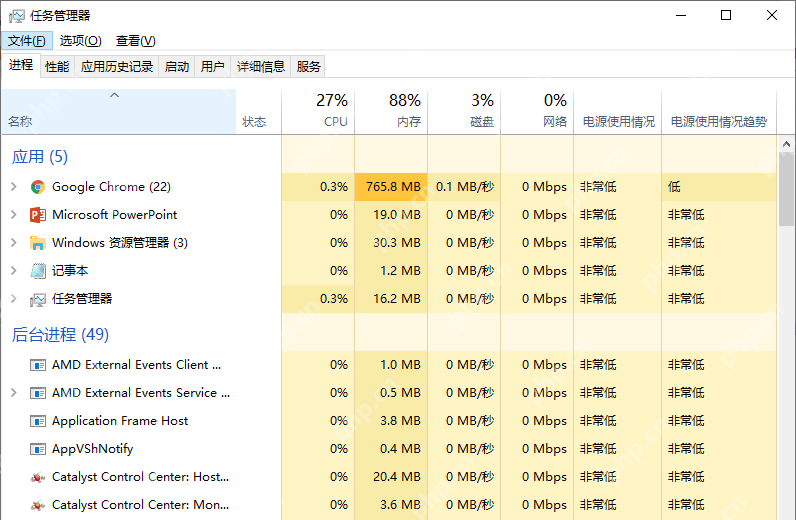Maximize the Task Manager window

[726, 15]
